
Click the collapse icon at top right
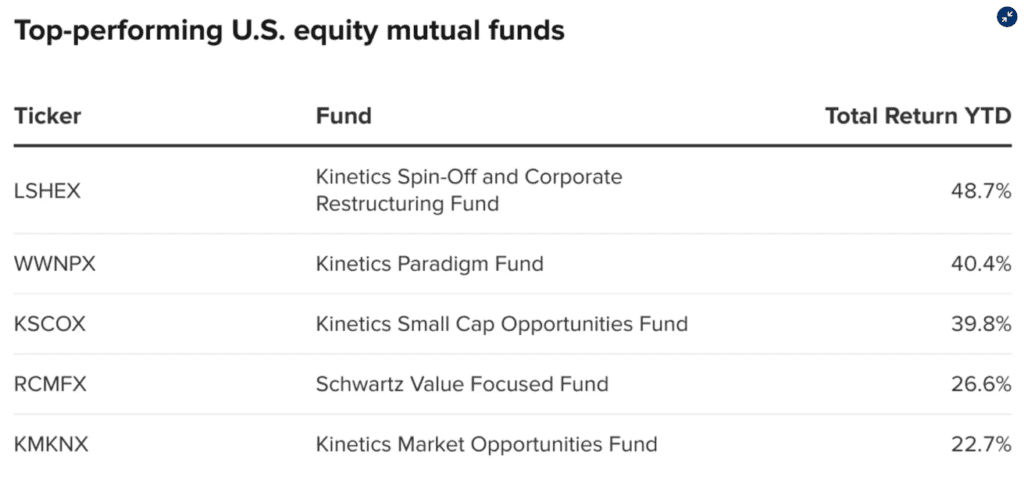pyautogui.click(x=1006, y=17)
